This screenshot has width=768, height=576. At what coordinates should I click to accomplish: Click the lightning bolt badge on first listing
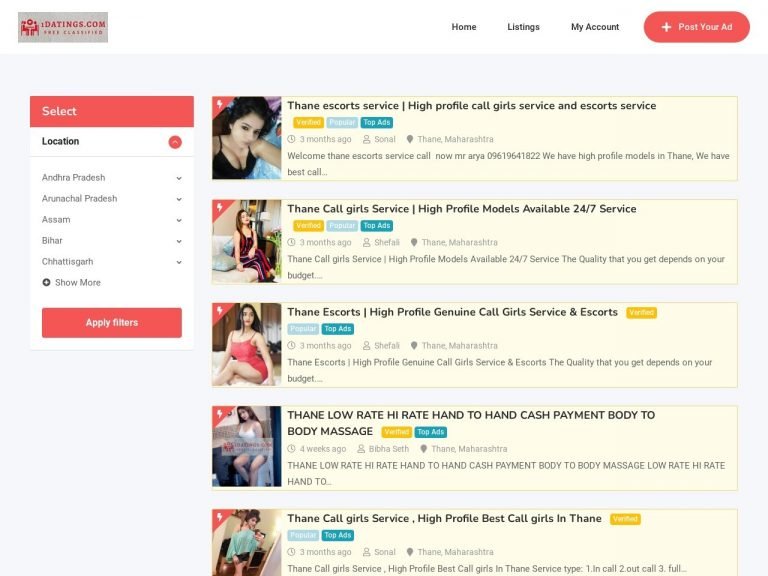(x=220, y=104)
